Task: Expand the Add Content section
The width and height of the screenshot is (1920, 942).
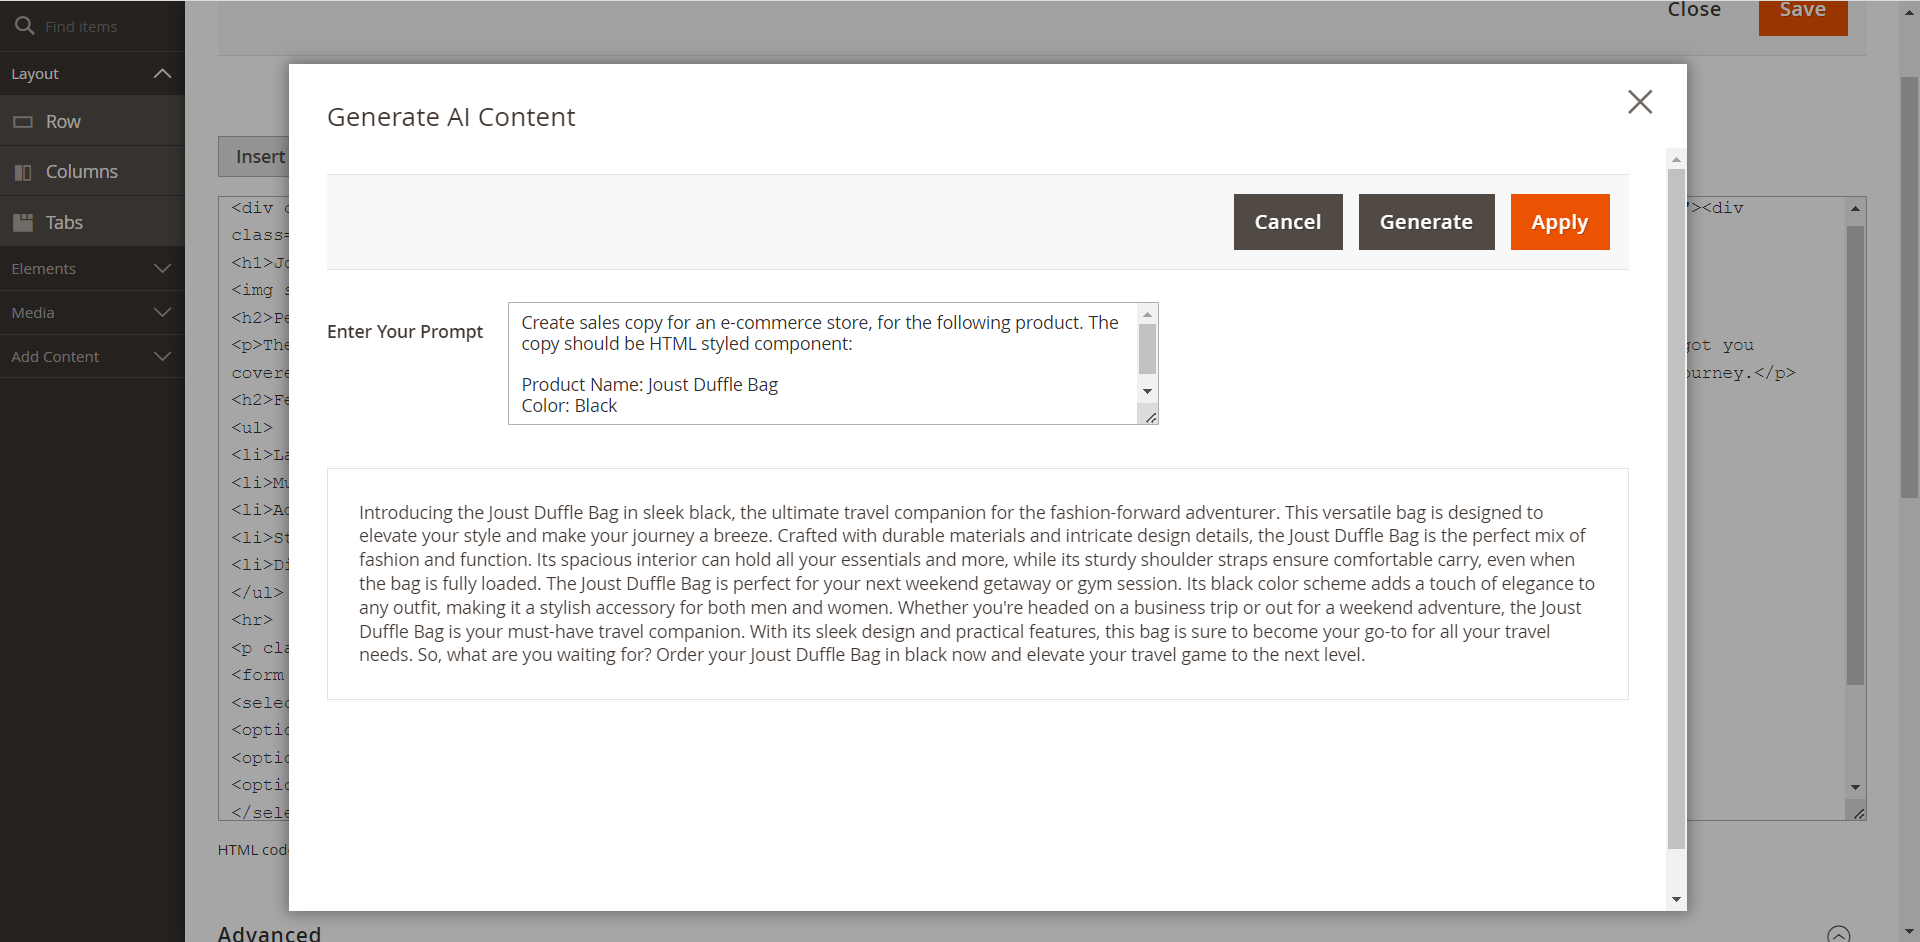Action: pyautogui.click(x=162, y=357)
